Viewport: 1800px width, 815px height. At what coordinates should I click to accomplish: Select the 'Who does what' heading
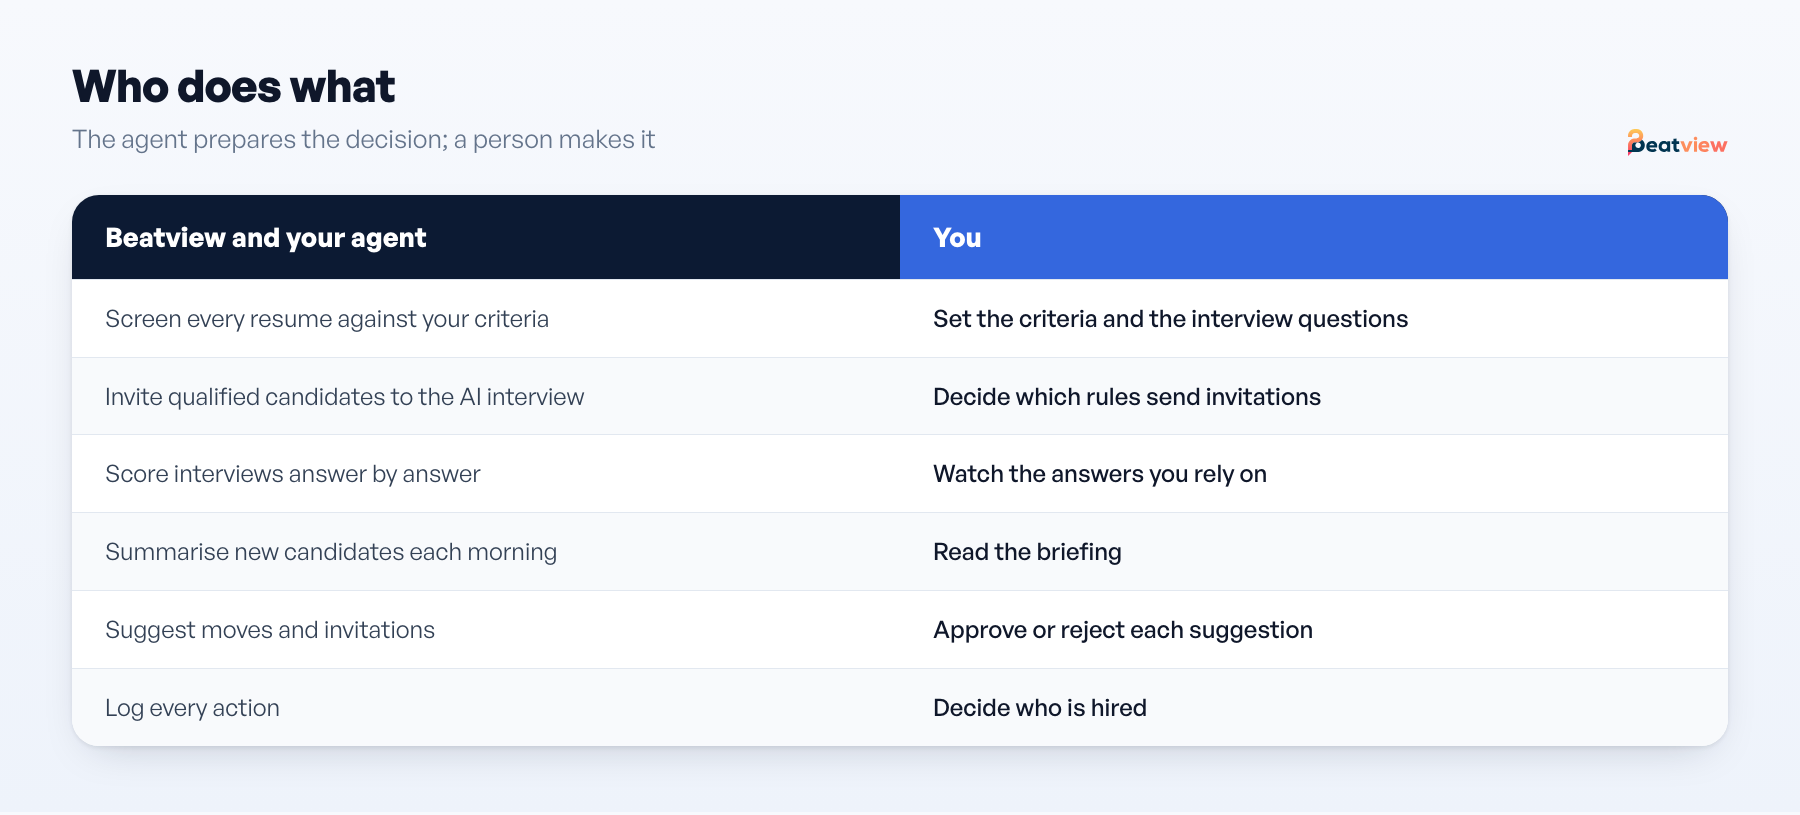tap(233, 87)
